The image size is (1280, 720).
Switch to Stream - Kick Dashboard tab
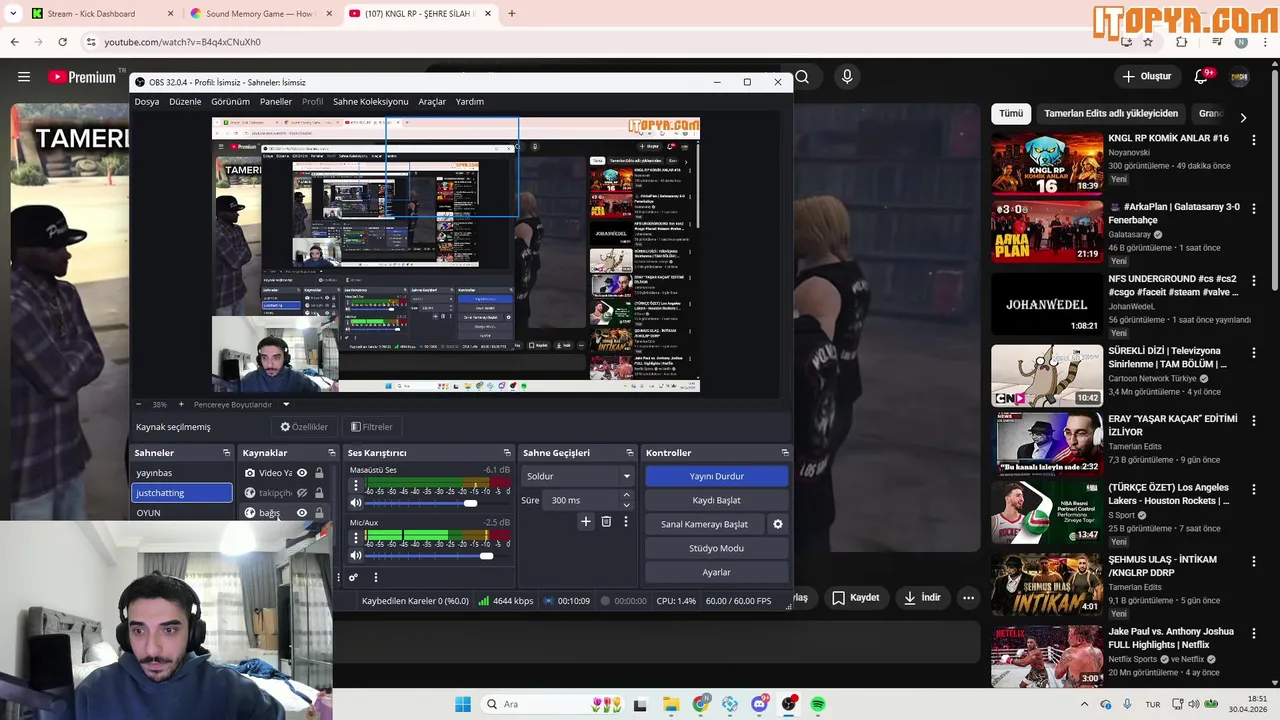pyautogui.click(x=100, y=14)
